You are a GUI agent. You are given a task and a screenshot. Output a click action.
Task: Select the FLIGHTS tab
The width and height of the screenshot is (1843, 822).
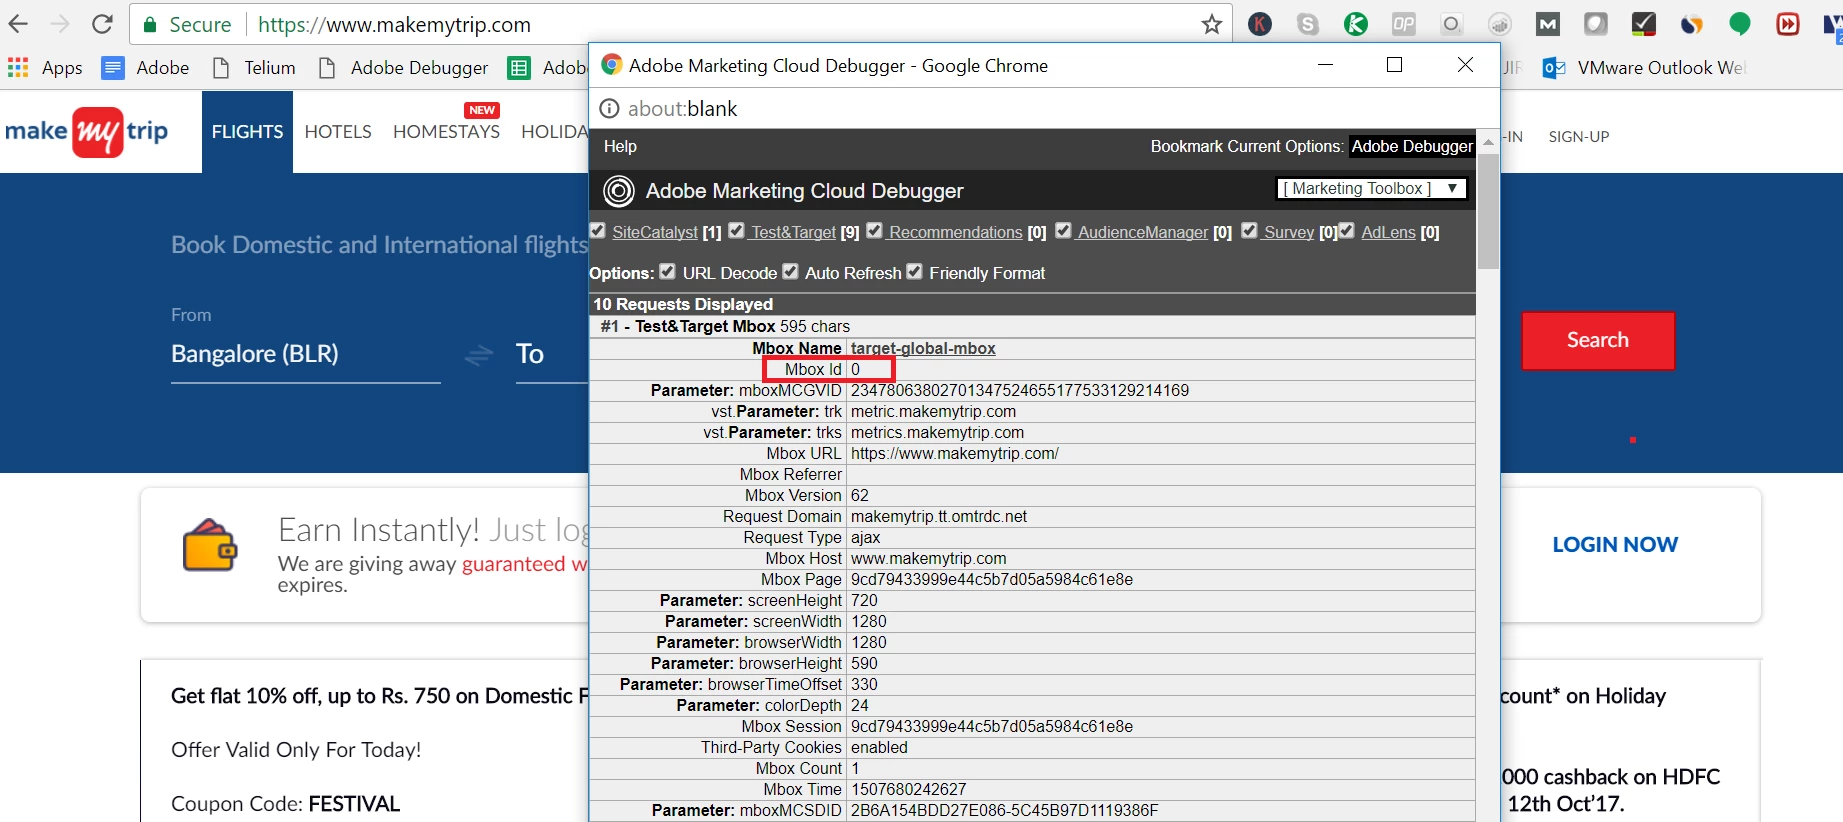coord(247,132)
